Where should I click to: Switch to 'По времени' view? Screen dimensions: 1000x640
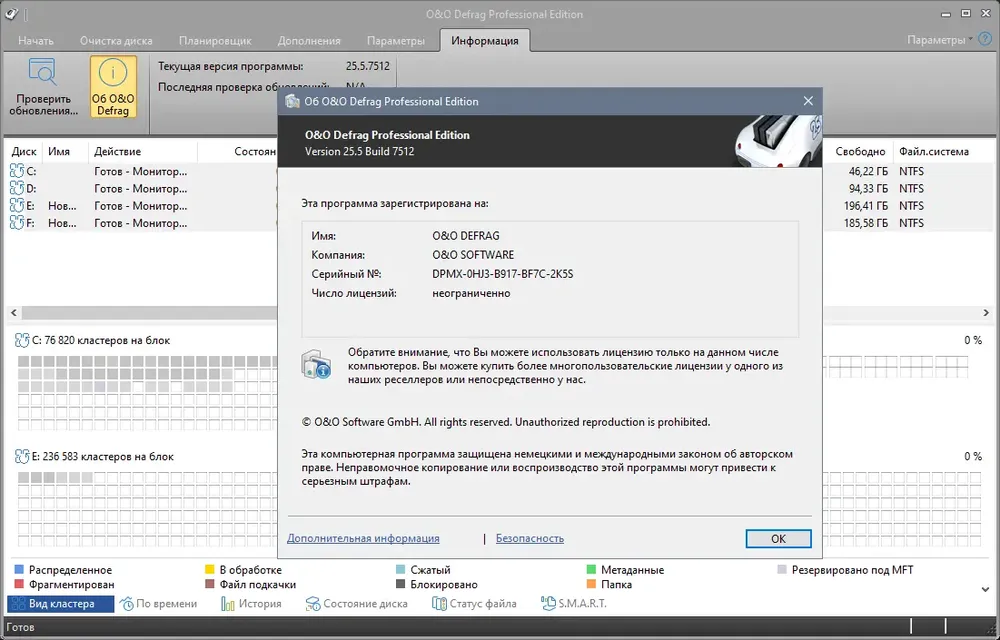pos(159,603)
